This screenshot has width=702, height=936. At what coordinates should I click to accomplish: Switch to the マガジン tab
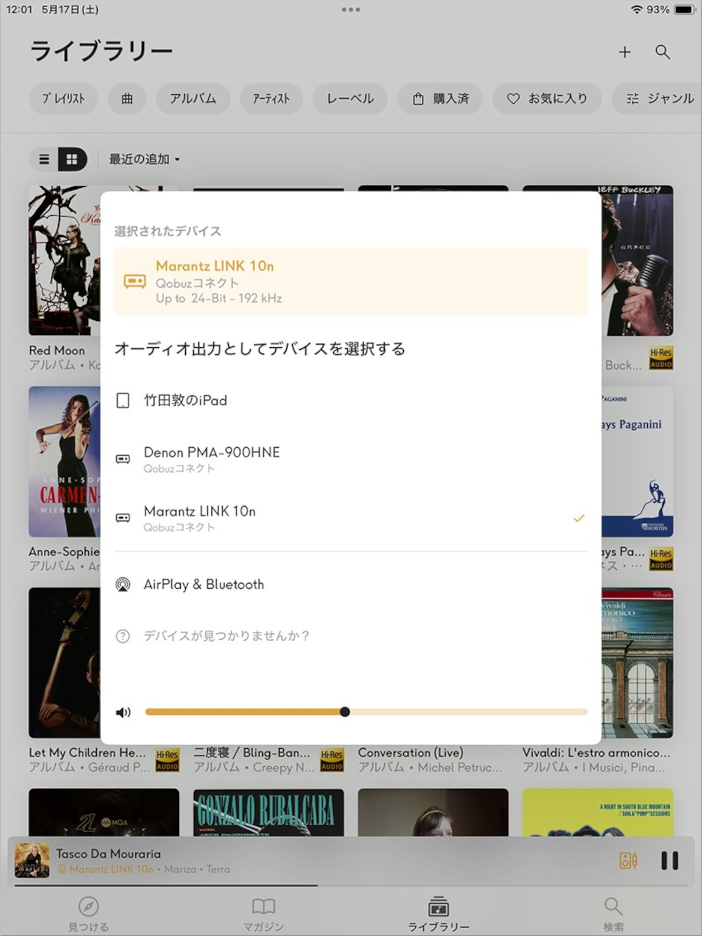pyautogui.click(x=263, y=912)
